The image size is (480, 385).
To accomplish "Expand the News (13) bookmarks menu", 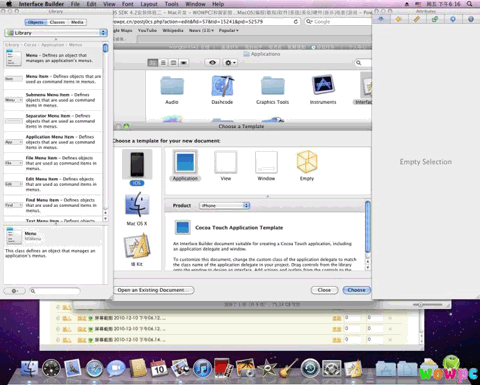I will click(x=201, y=30).
